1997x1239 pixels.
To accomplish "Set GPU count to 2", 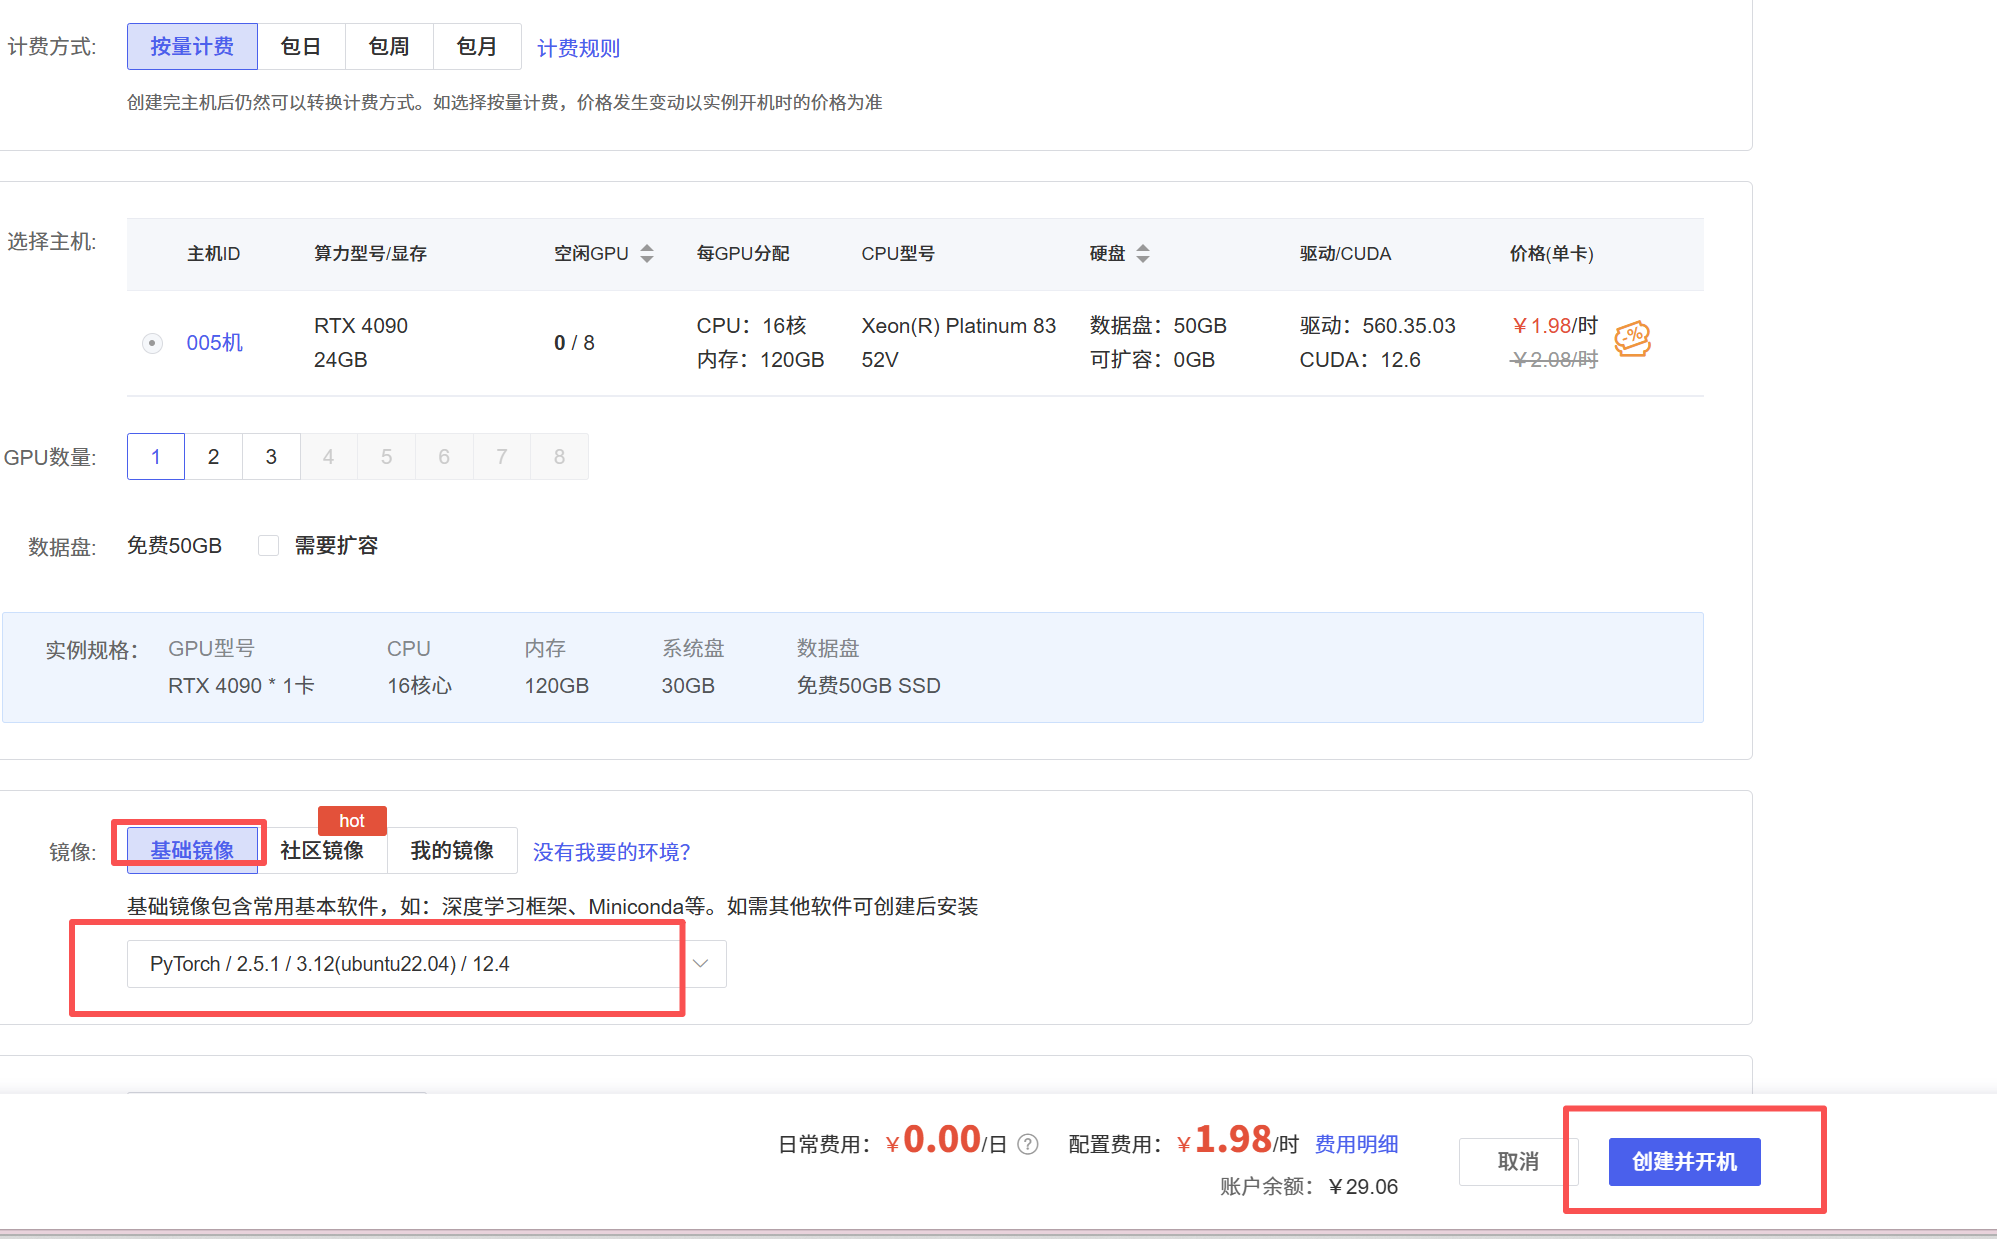I will pyautogui.click(x=213, y=457).
